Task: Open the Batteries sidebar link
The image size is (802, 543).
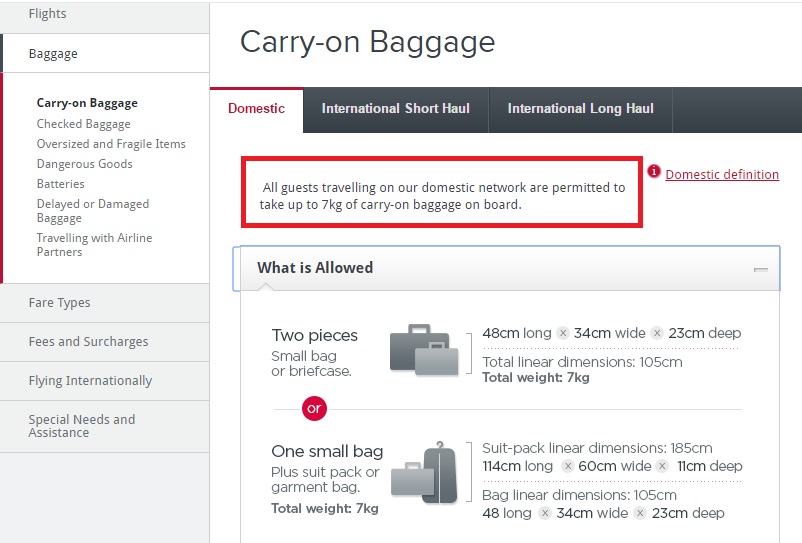Action: (60, 184)
